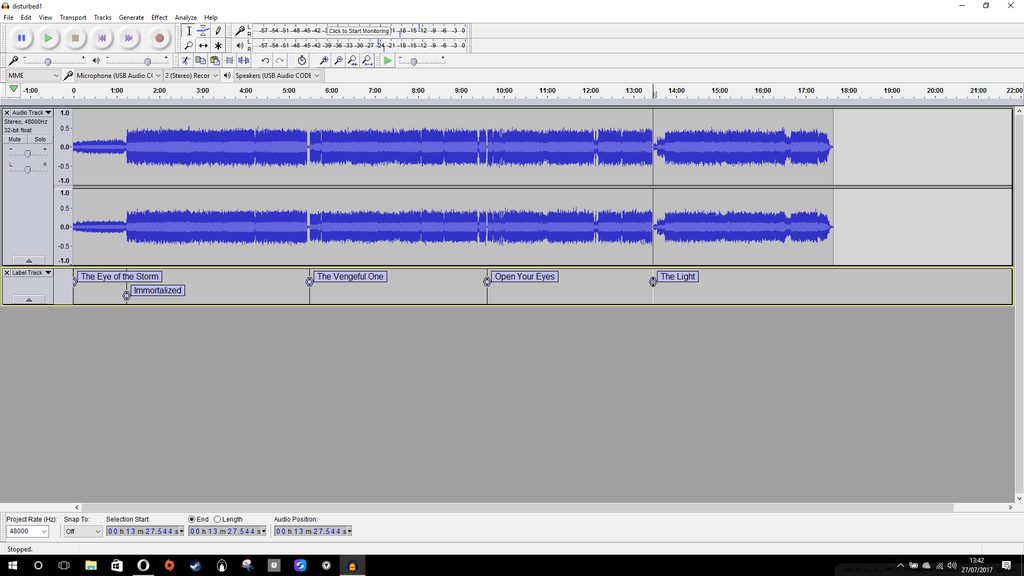Open the Audio Track name dropdown menu
The image size is (1024, 576).
46,112
